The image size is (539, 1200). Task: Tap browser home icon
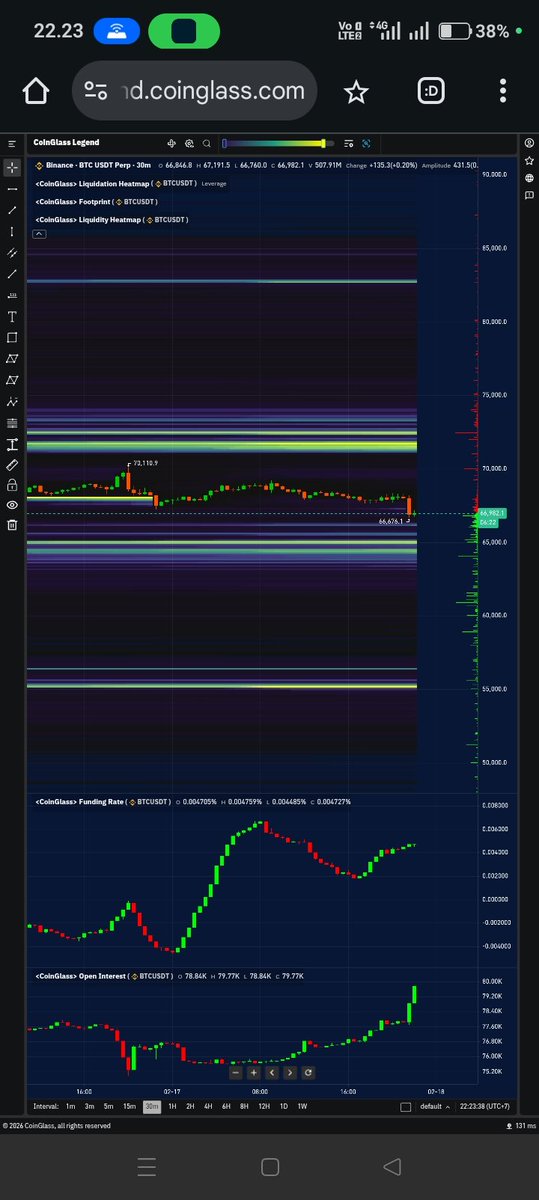point(35,92)
